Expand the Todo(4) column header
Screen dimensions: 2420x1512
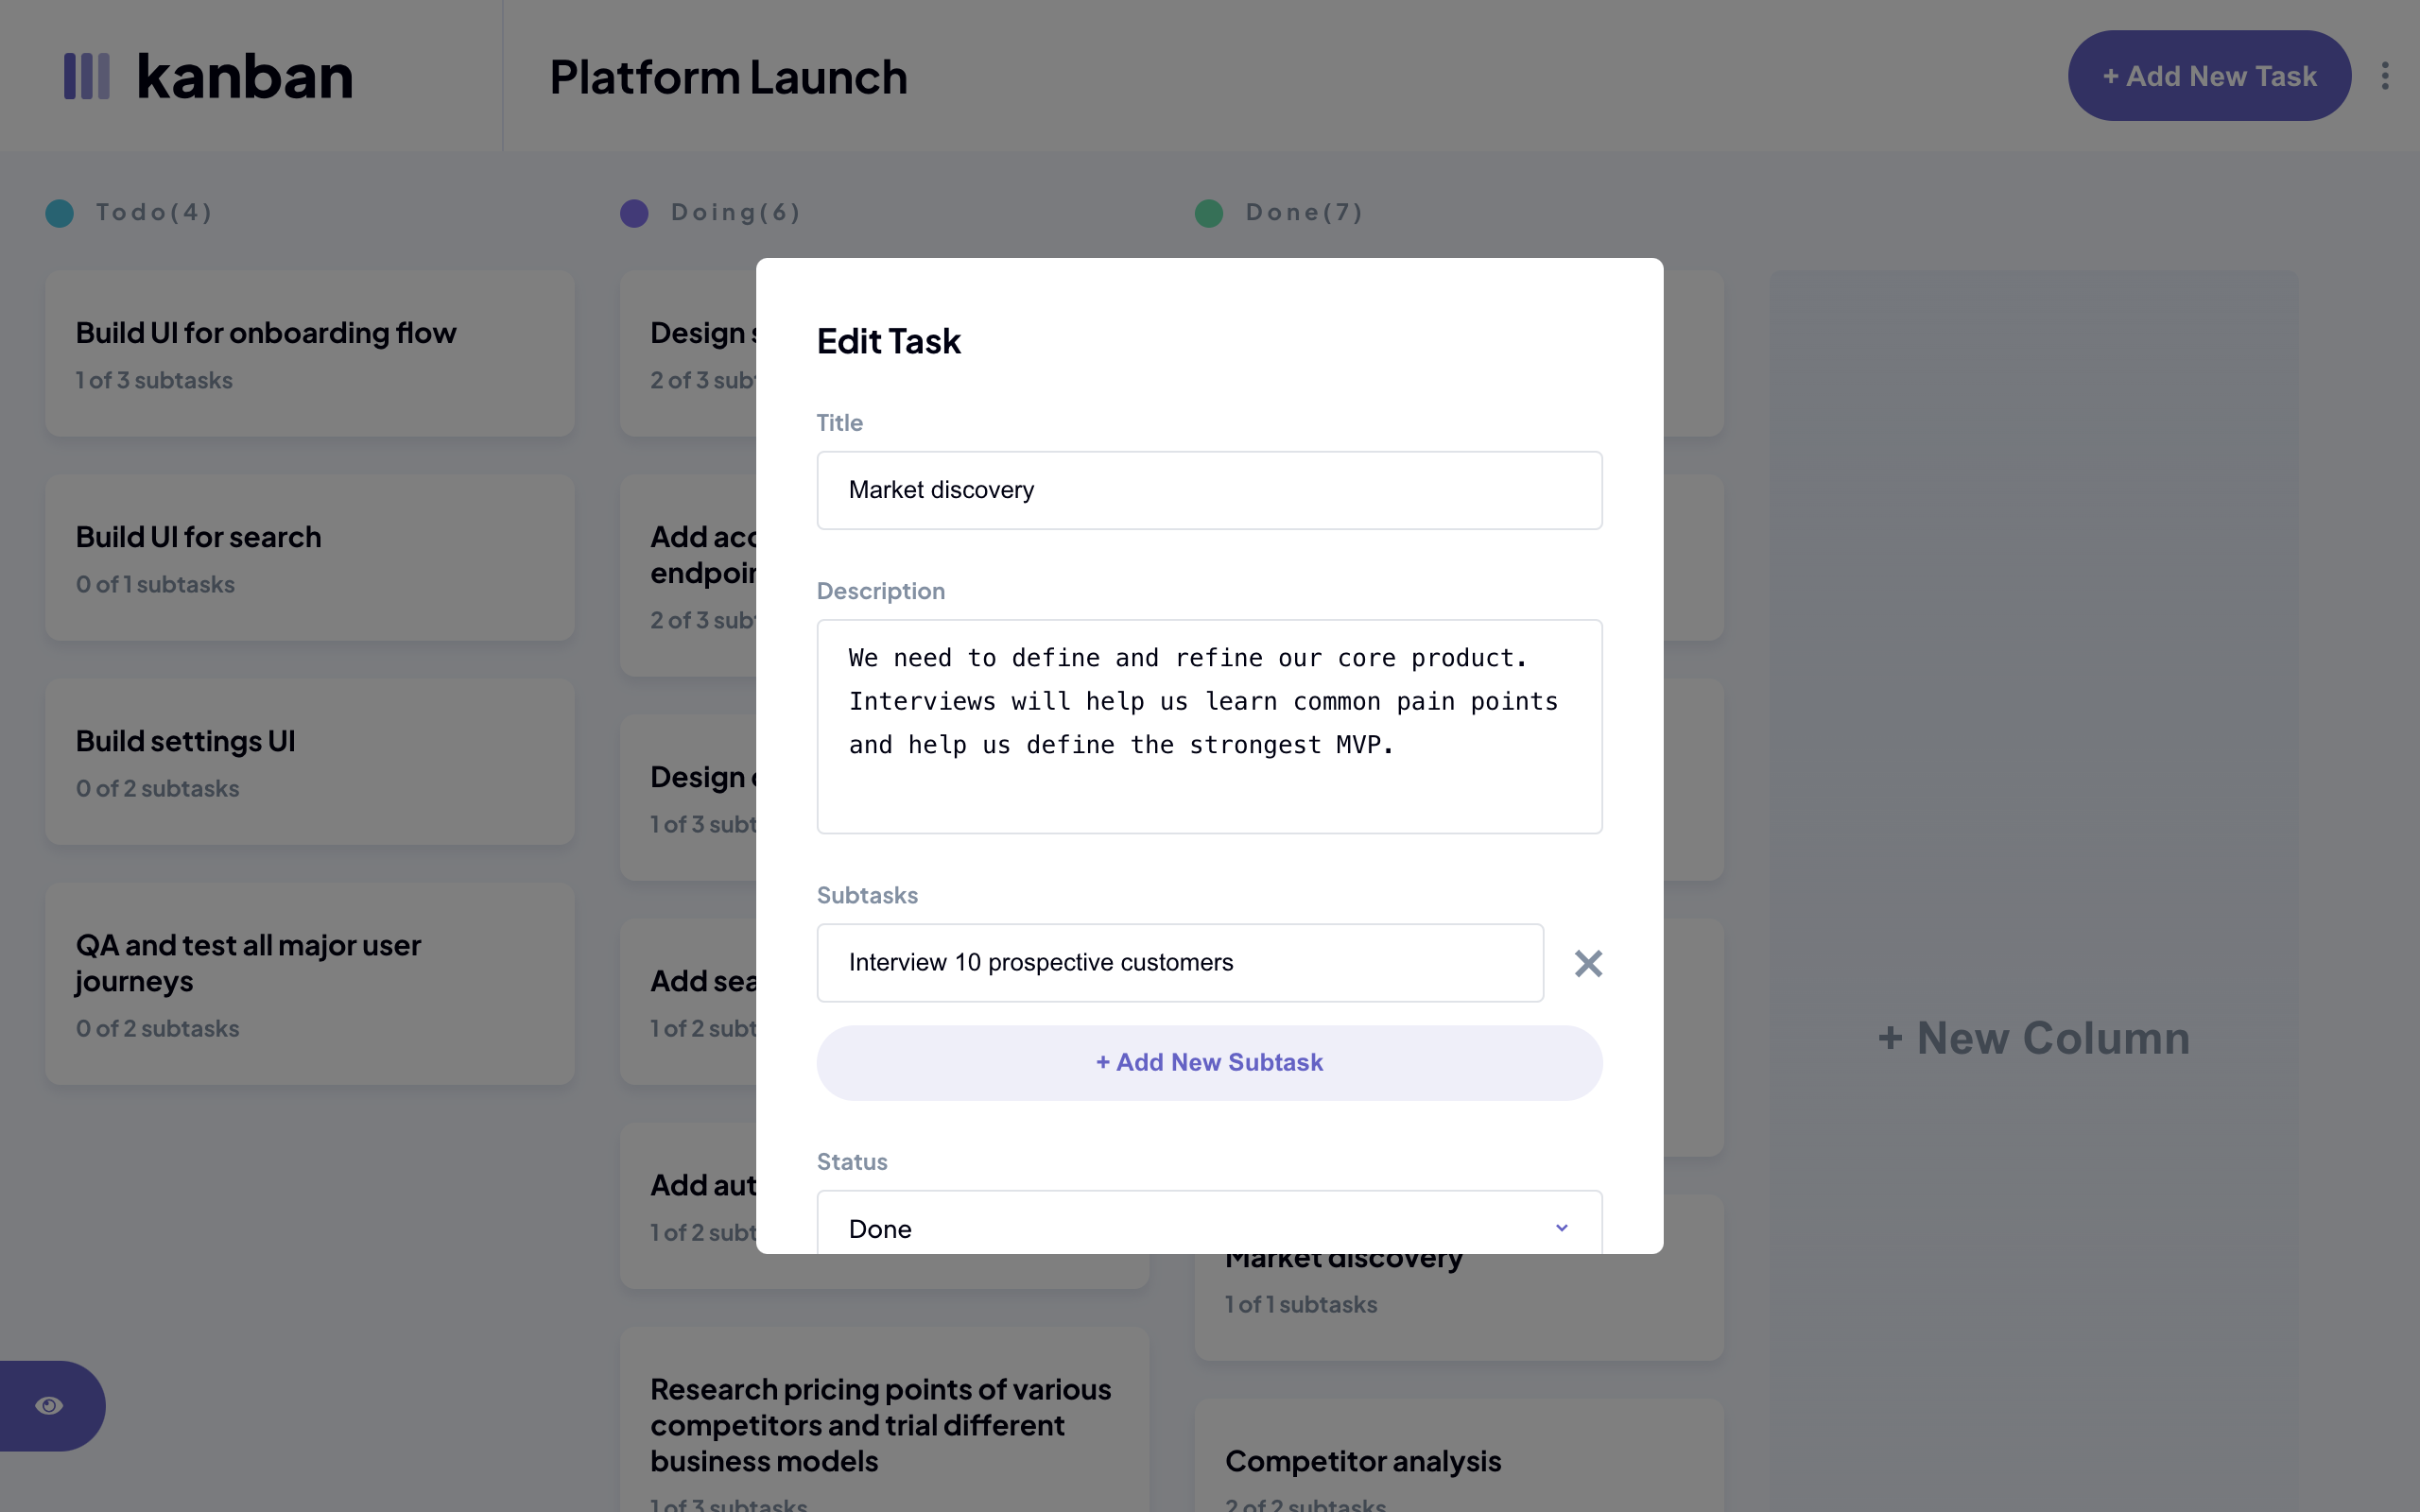point(155,213)
